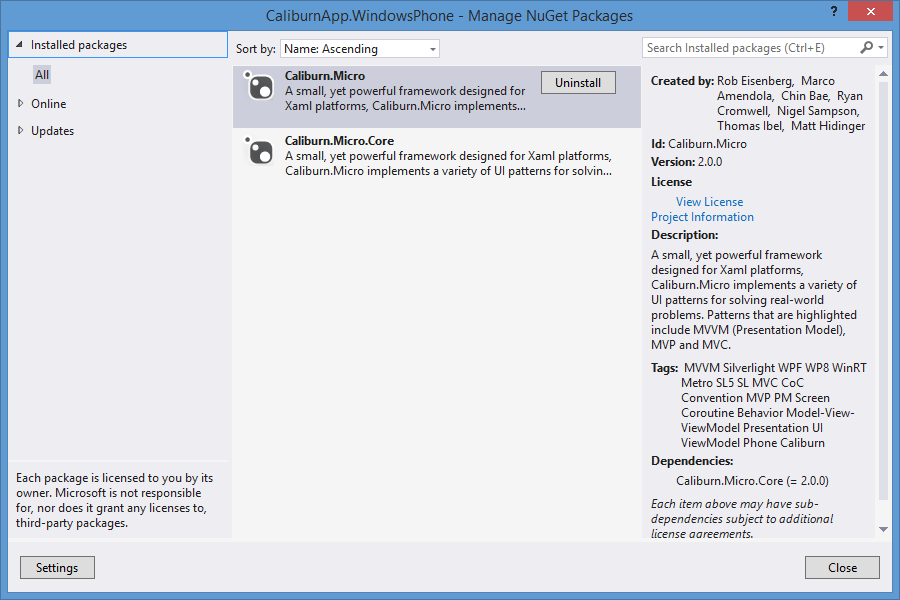Open the Settings dialog
This screenshot has height=600, width=900.
(57, 568)
